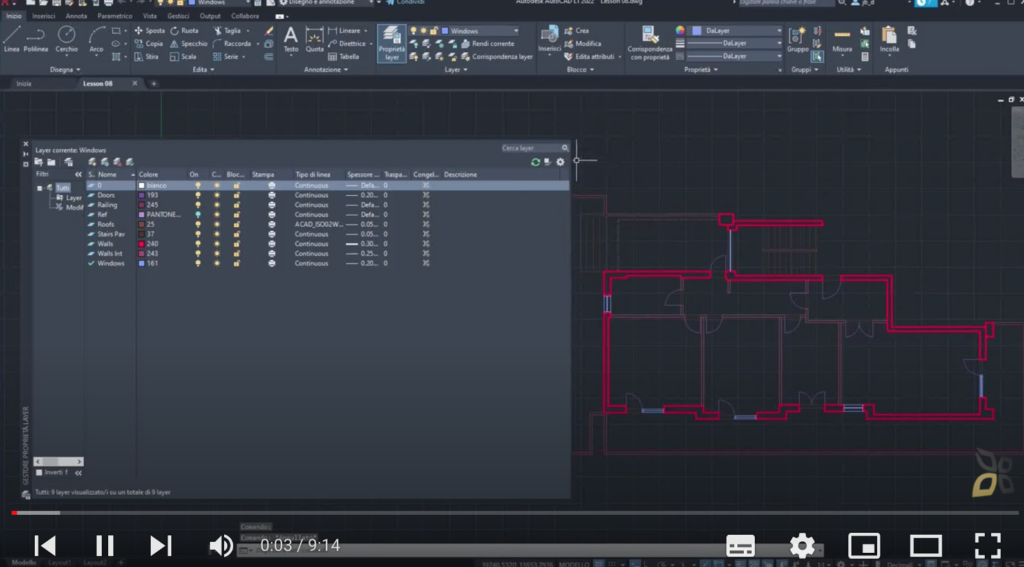Activate the Scala scale tool
The image size is (1024, 567).
point(184,57)
